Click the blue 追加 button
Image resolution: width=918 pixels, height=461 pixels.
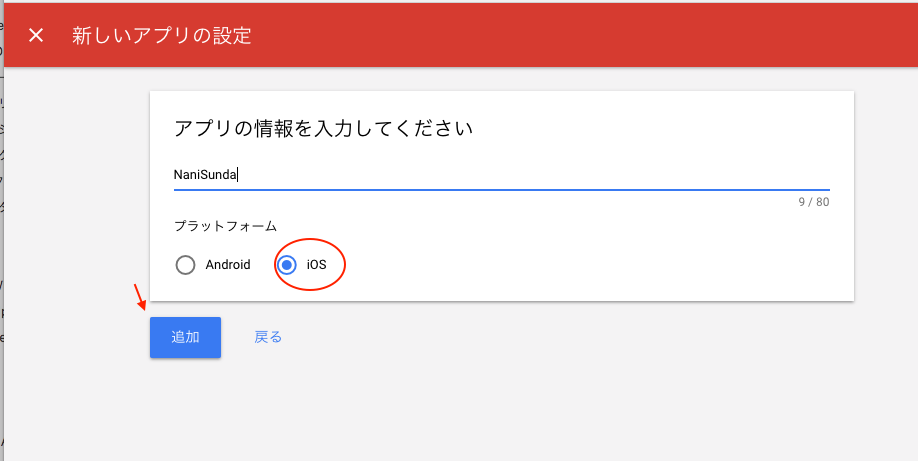click(x=185, y=337)
